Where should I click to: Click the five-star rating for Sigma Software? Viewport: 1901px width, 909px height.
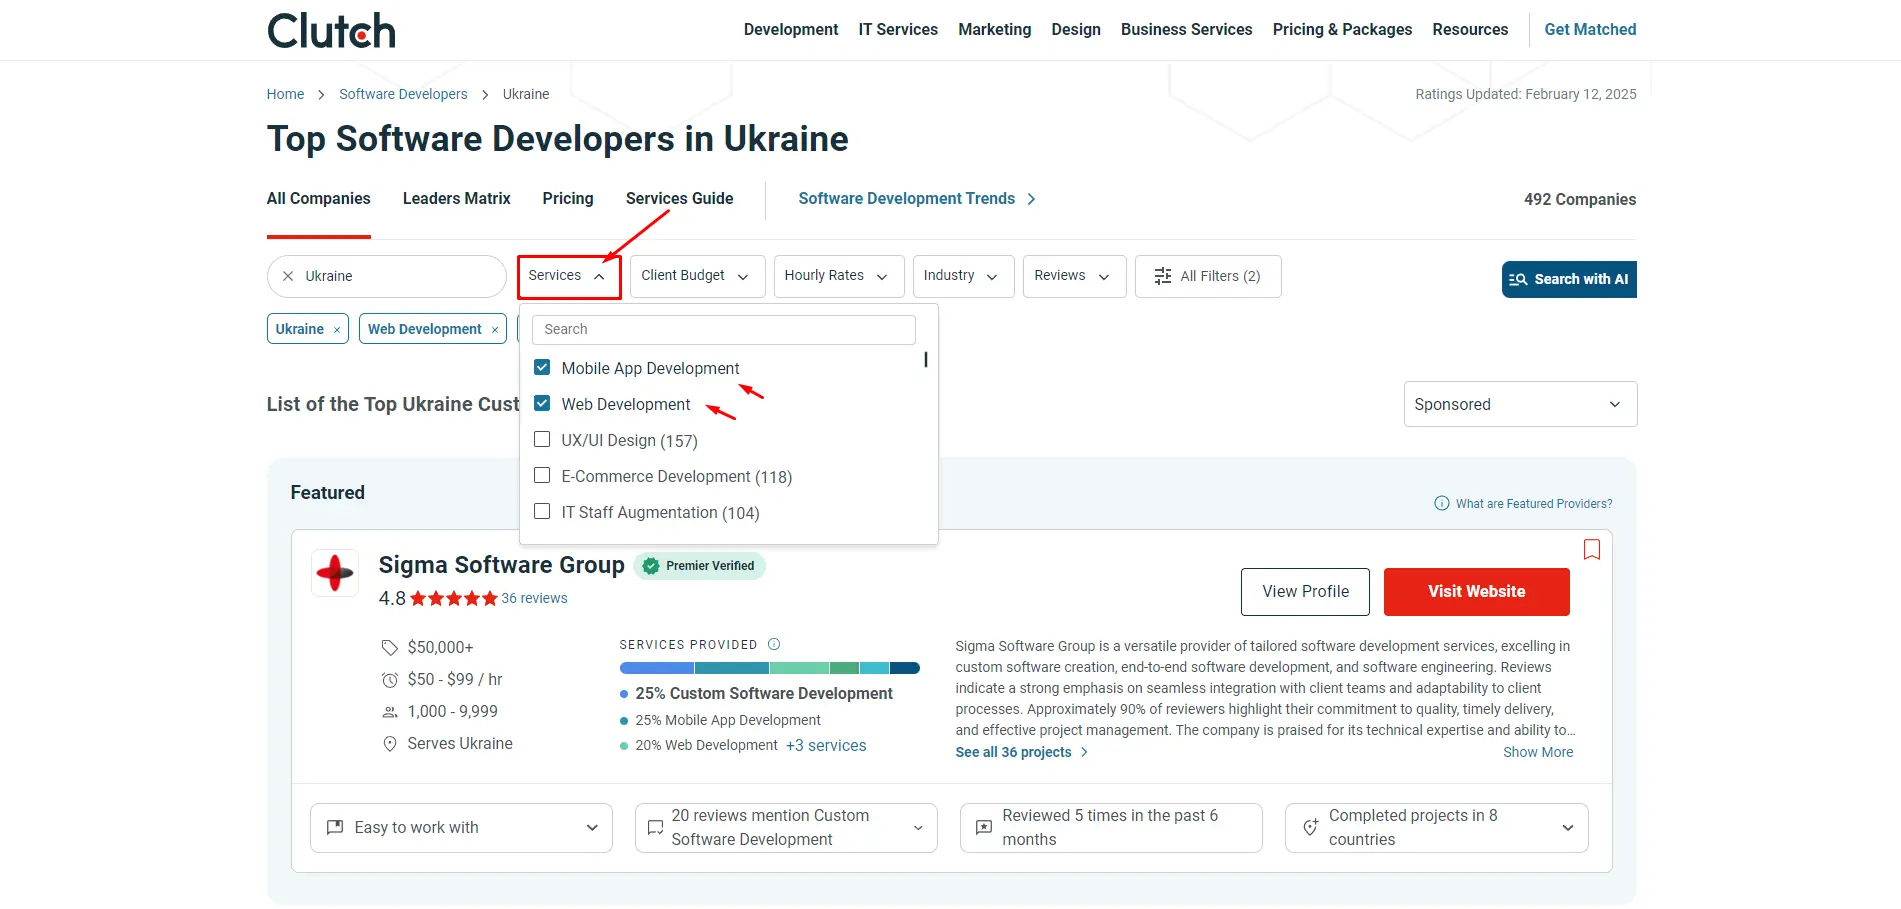(x=454, y=598)
